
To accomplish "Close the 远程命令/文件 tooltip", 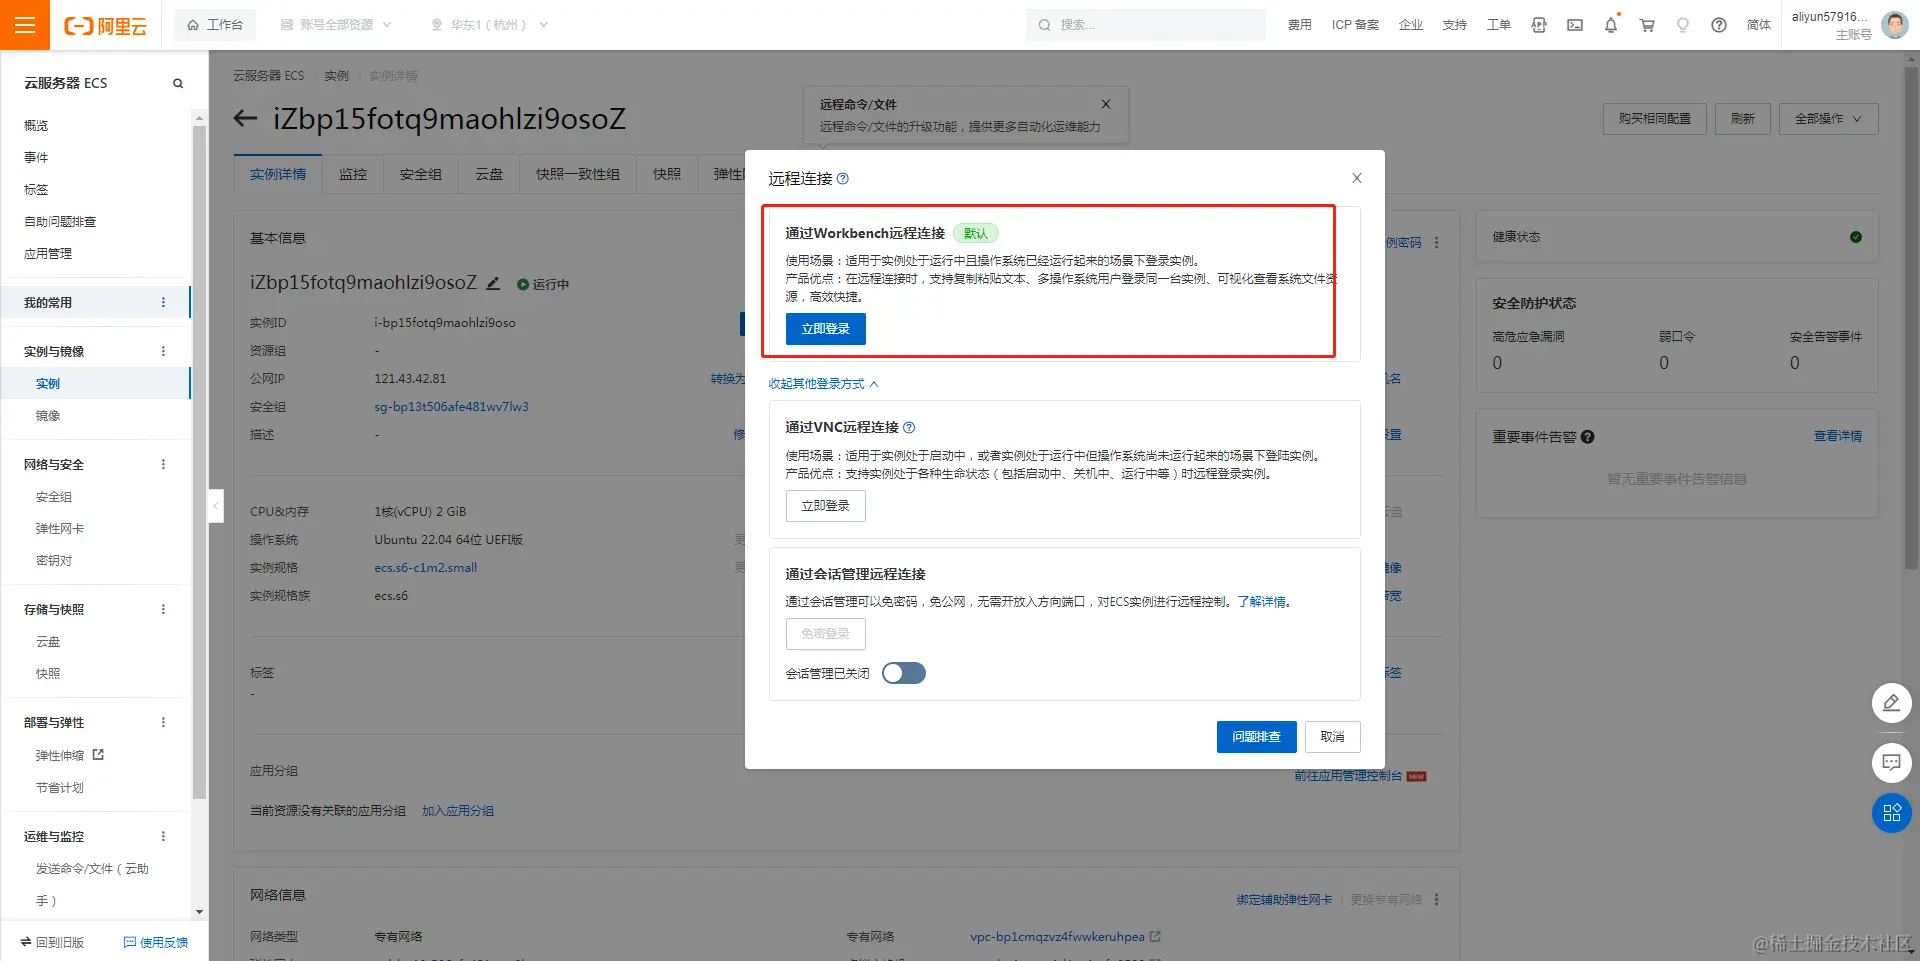I will tap(1106, 104).
